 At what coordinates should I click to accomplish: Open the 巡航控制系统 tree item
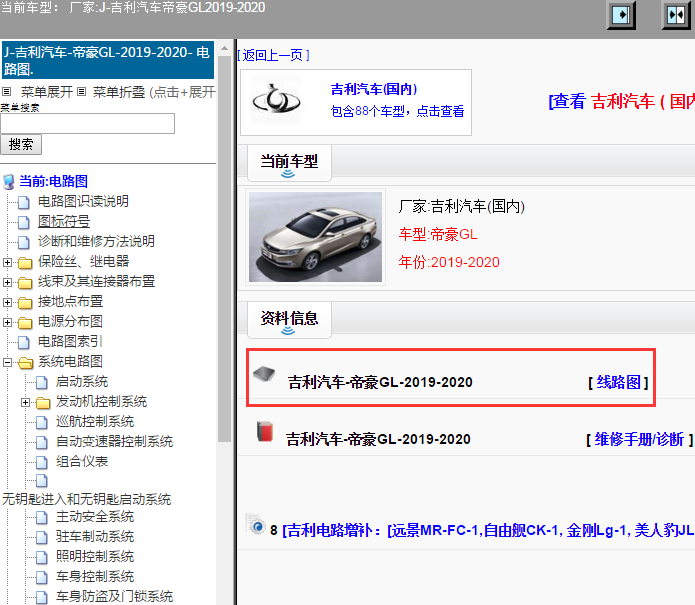[x=95, y=421]
